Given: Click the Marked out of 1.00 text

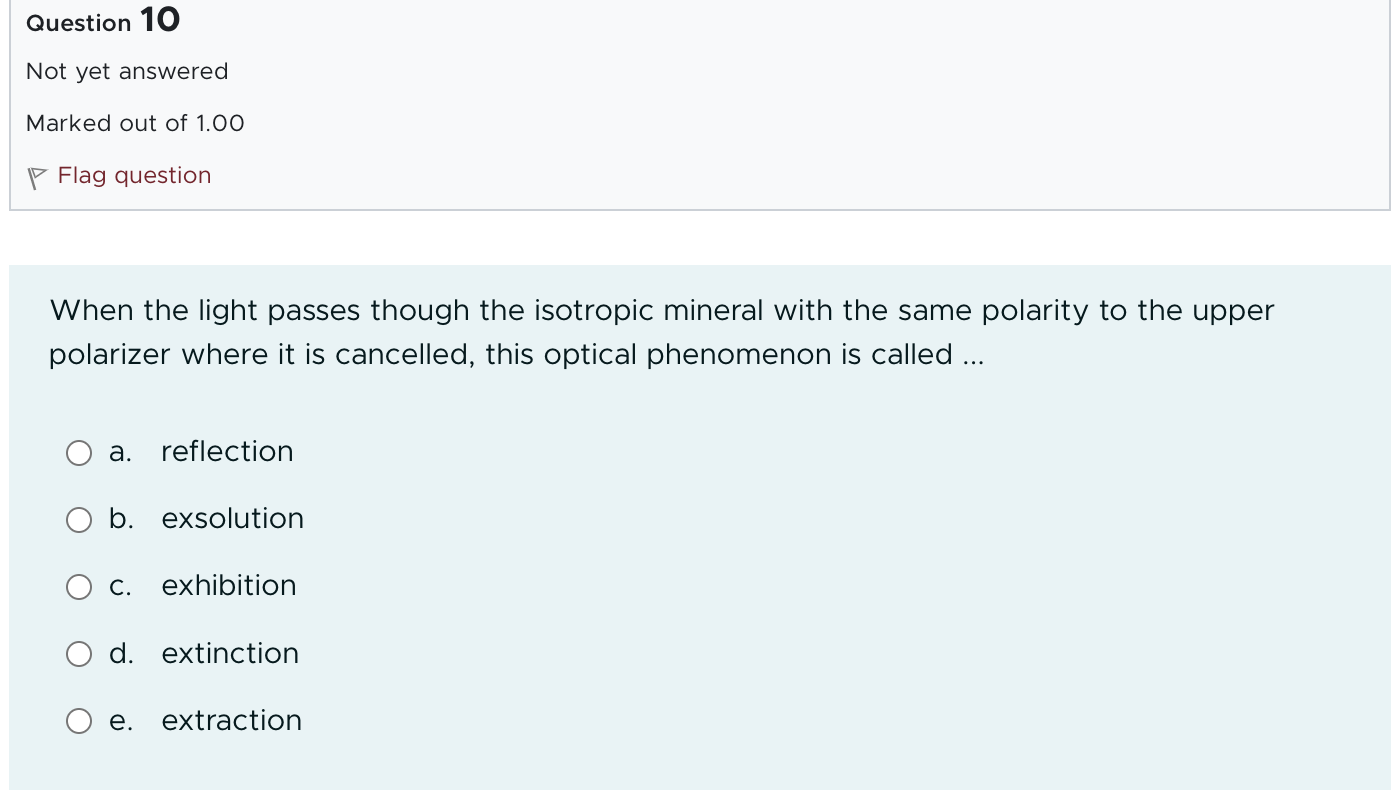Looking at the screenshot, I should click(134, 123).
